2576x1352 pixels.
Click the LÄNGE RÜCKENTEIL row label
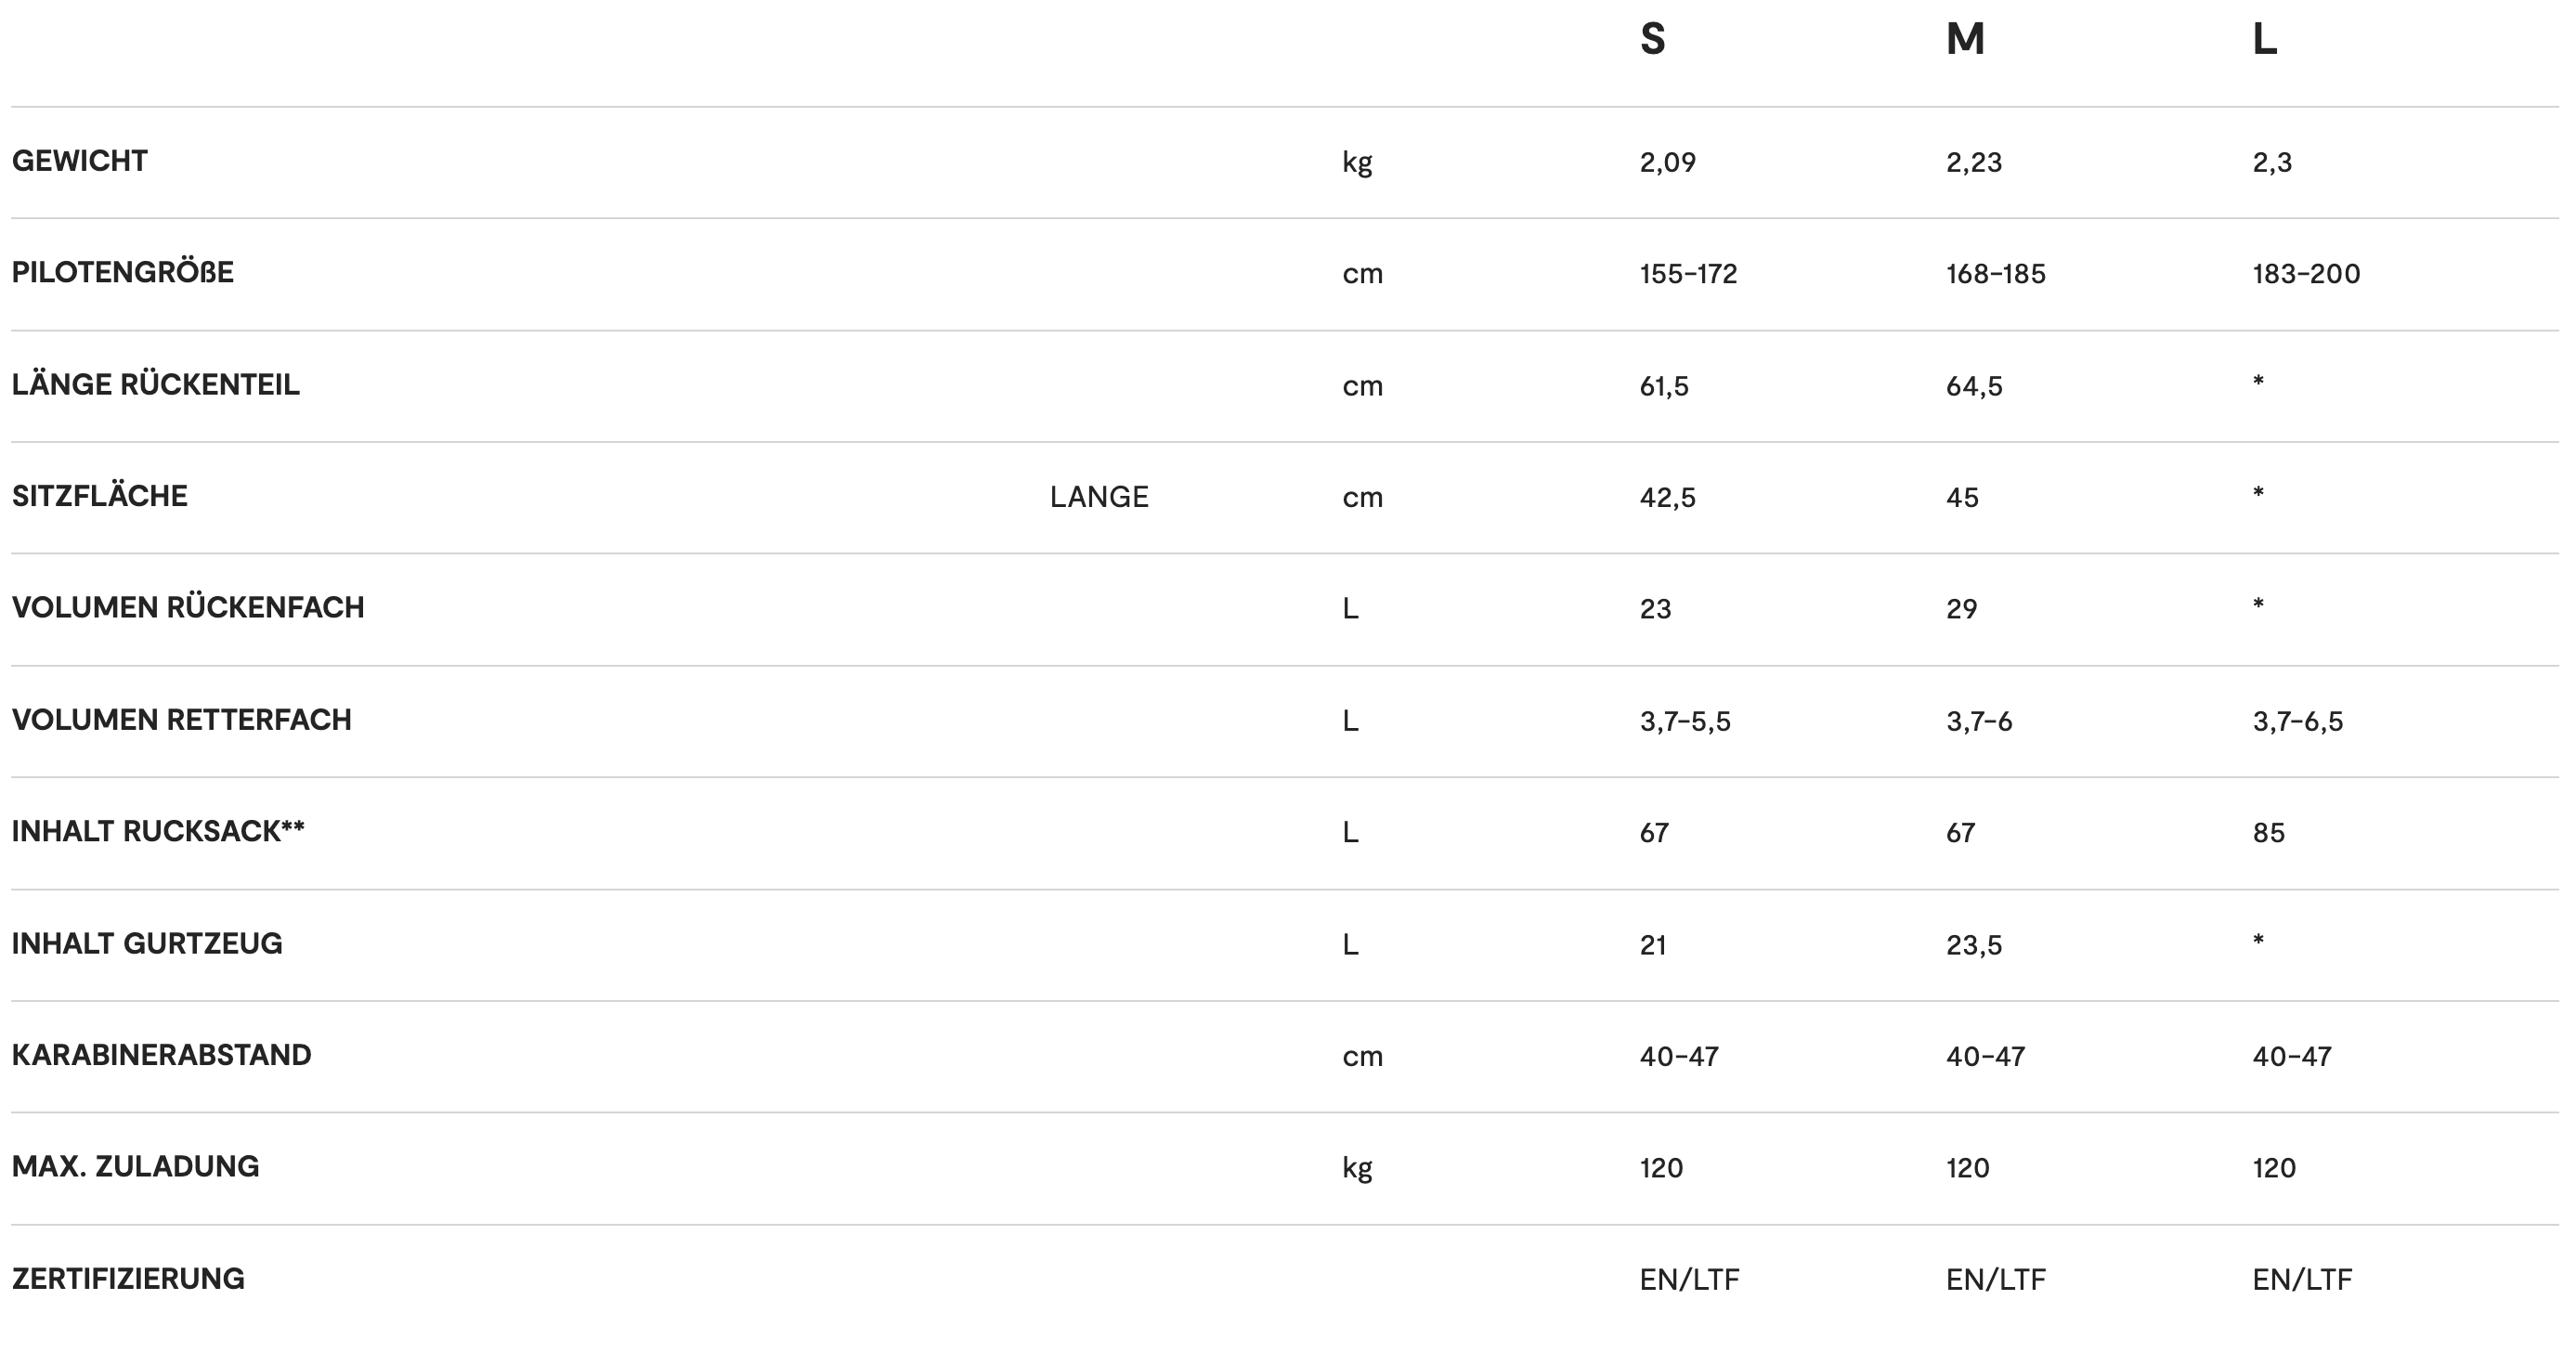(156, 384)
